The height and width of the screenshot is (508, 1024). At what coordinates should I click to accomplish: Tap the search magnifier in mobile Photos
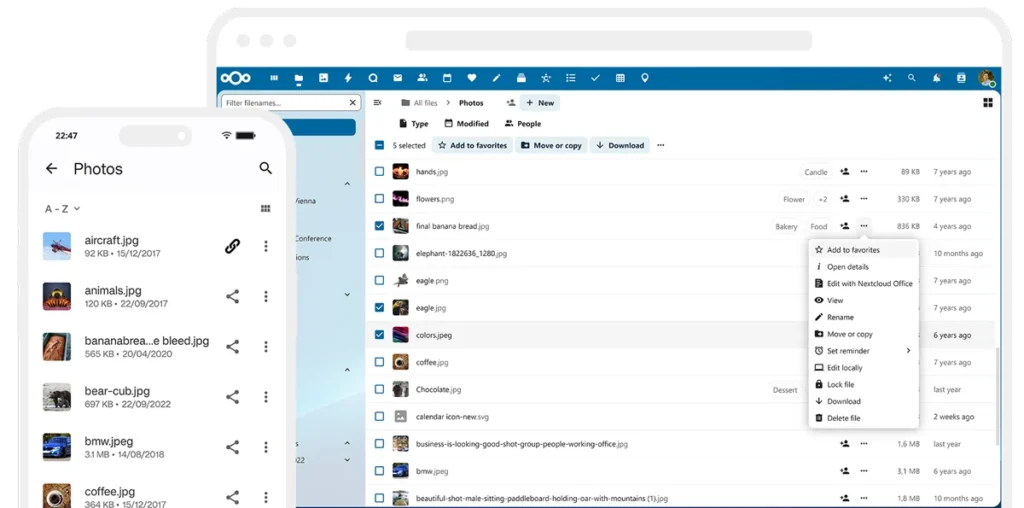tap(265, 169)
